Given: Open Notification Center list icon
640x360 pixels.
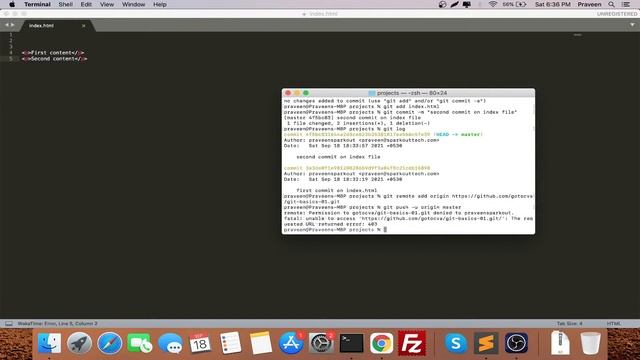Looking at the screenshot, I should [x=626, y=4].
